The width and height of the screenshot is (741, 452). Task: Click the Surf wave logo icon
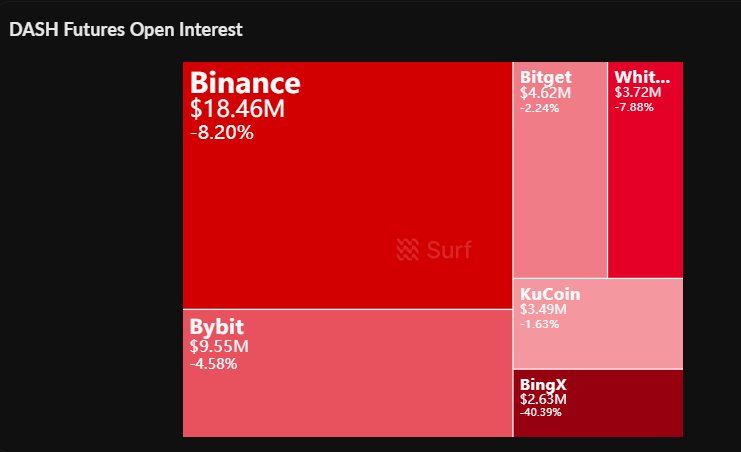point(407,250)
